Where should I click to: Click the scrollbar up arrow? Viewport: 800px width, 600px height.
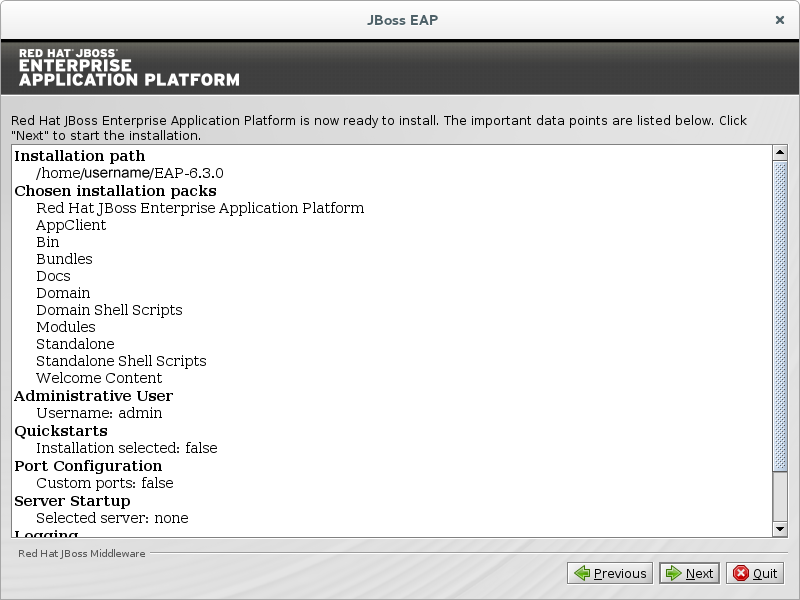coord(781,152)
